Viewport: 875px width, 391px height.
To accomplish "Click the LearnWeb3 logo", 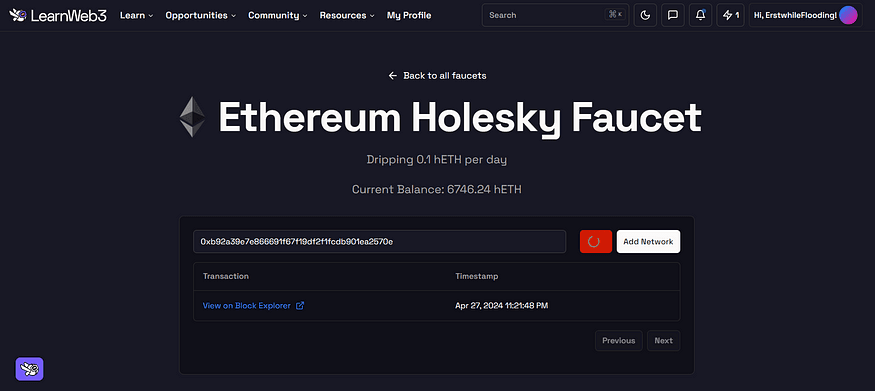I will [x=58, y=15].
